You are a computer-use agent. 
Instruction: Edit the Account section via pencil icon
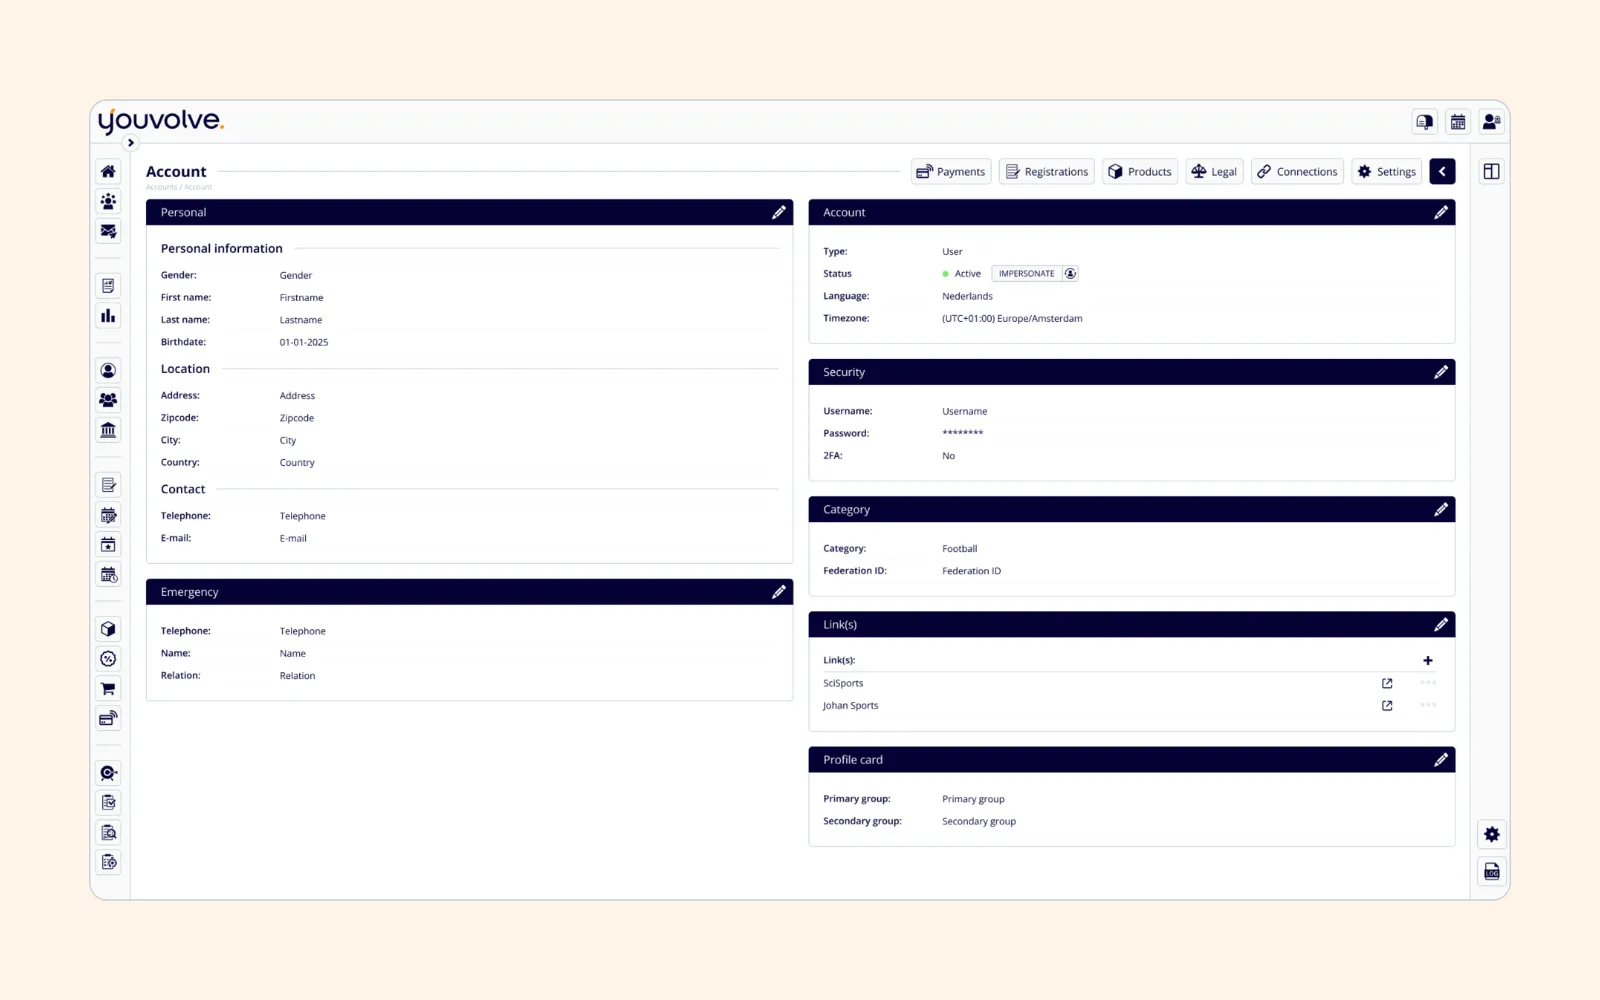[1441, 212]
